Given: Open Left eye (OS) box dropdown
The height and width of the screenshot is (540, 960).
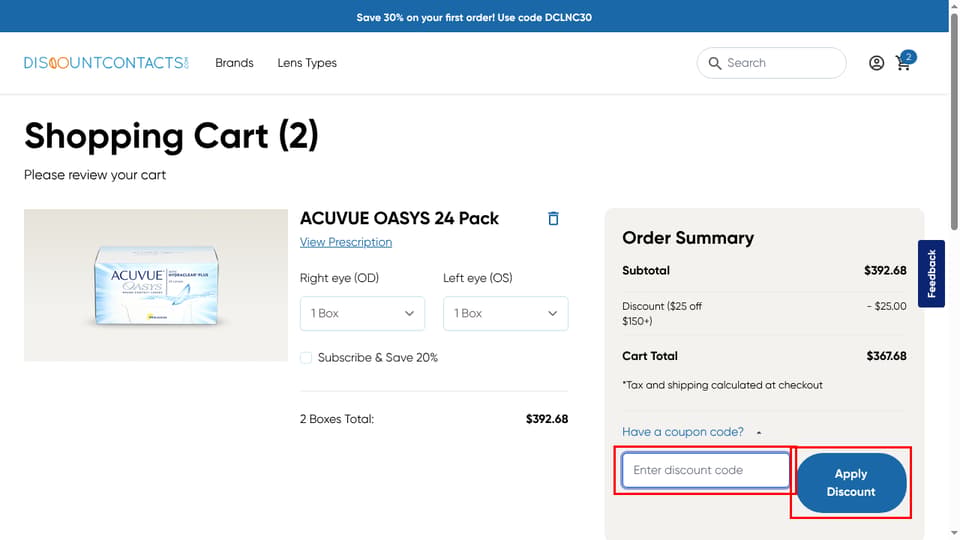Looking at the screenshot, I should click(506, 313).
